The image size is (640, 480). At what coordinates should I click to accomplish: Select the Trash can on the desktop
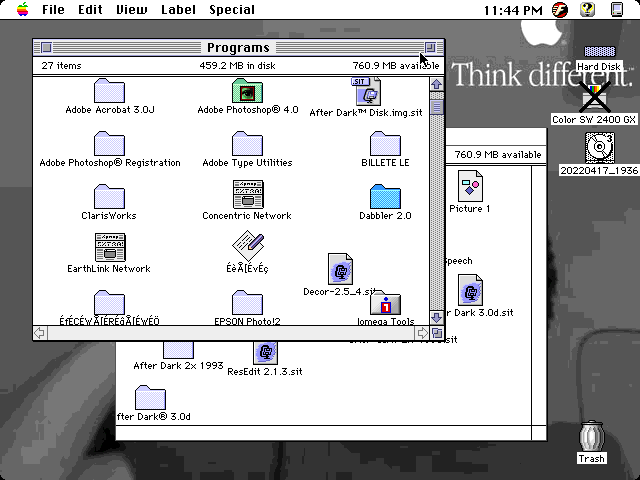click(591, 436)
